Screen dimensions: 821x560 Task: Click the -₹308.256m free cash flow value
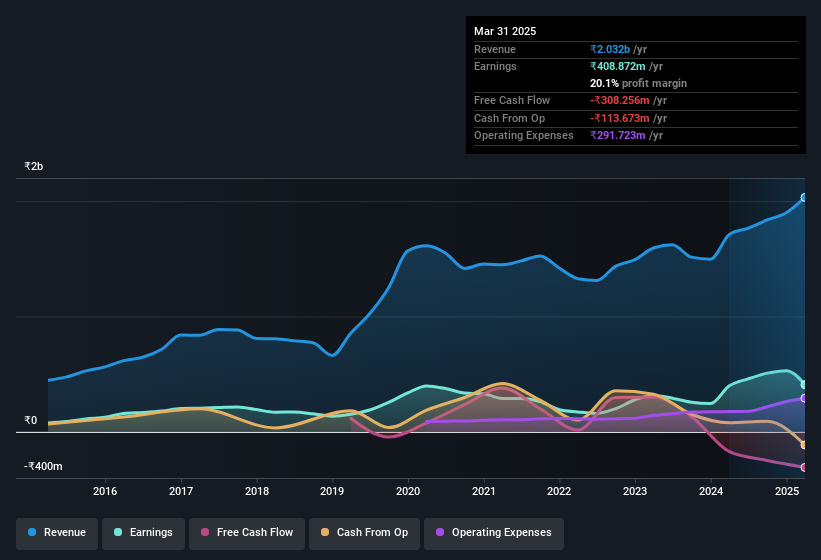[x=620, y=100]
